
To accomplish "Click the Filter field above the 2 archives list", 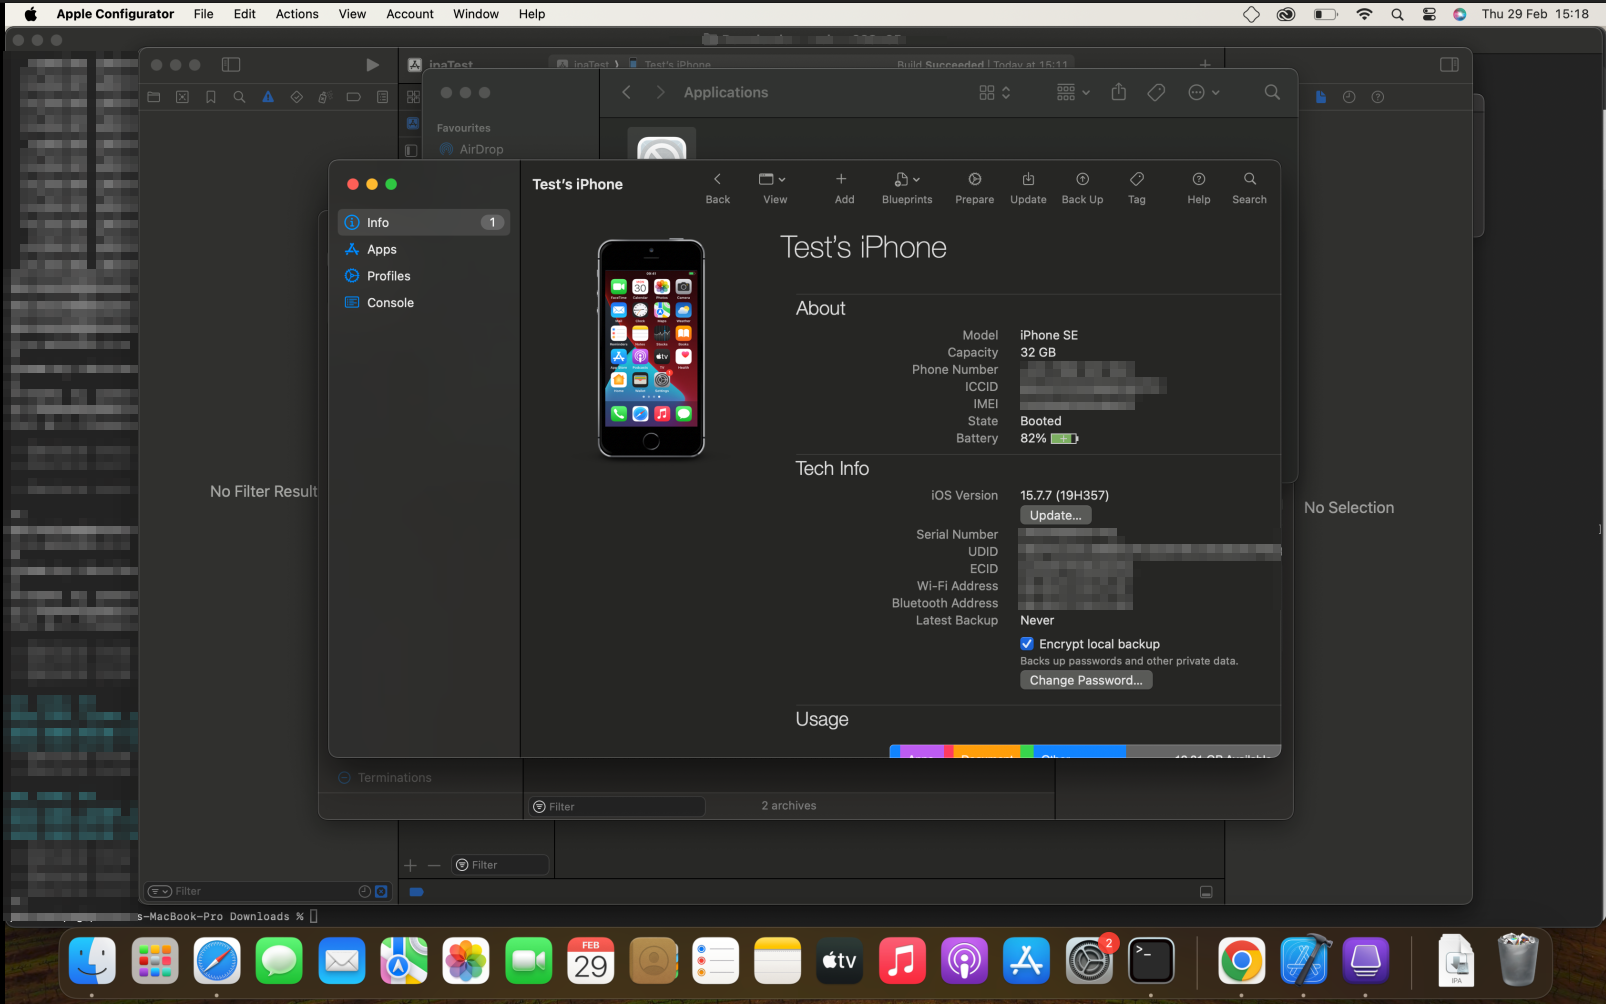I will [x=615, y=805].
